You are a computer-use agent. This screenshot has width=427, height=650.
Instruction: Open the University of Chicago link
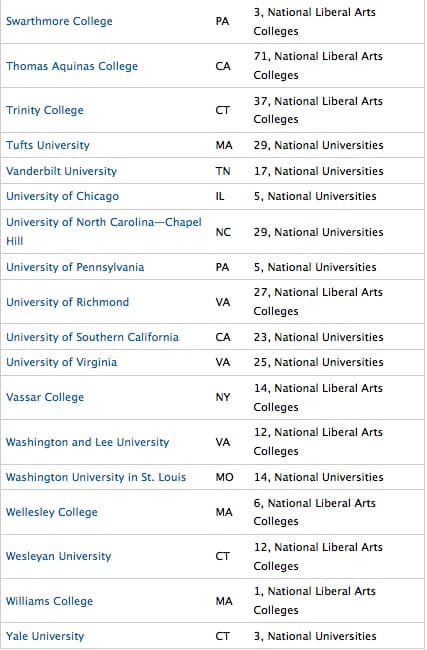click(x=62, y=196)
